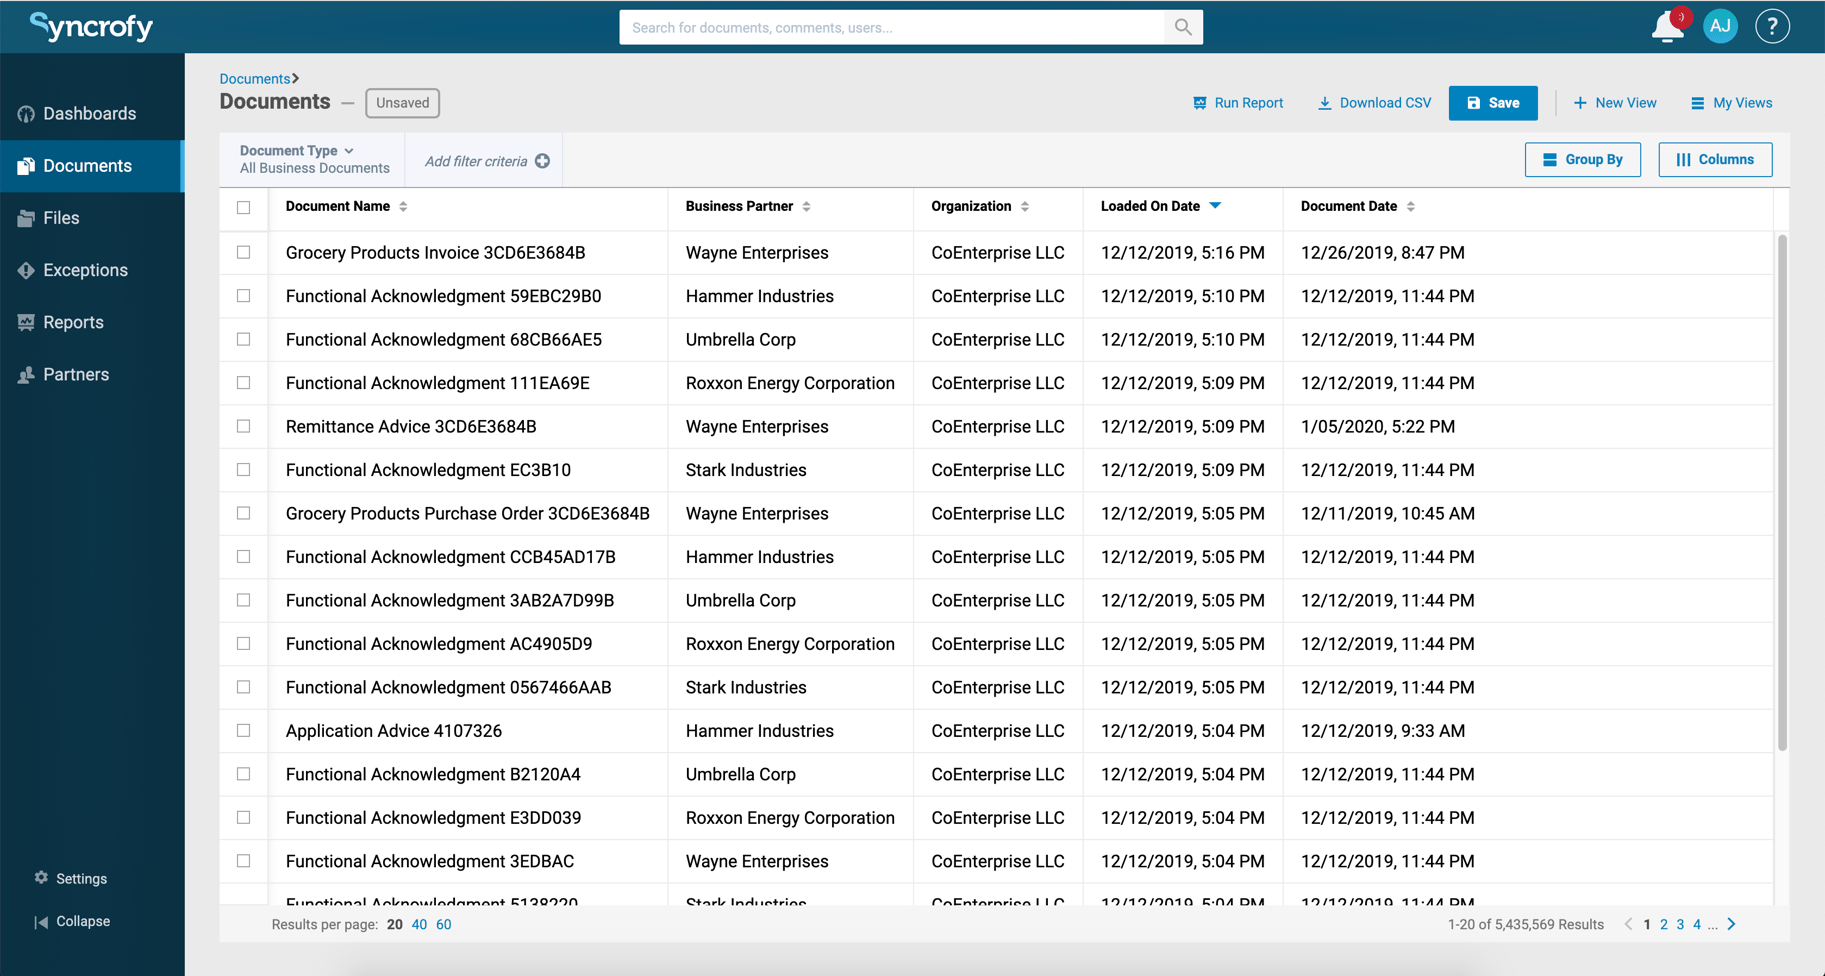This screenshot has height=976, width=1825.
Task: Check the select-all checkbox in table header
Action: pos(243,207)
